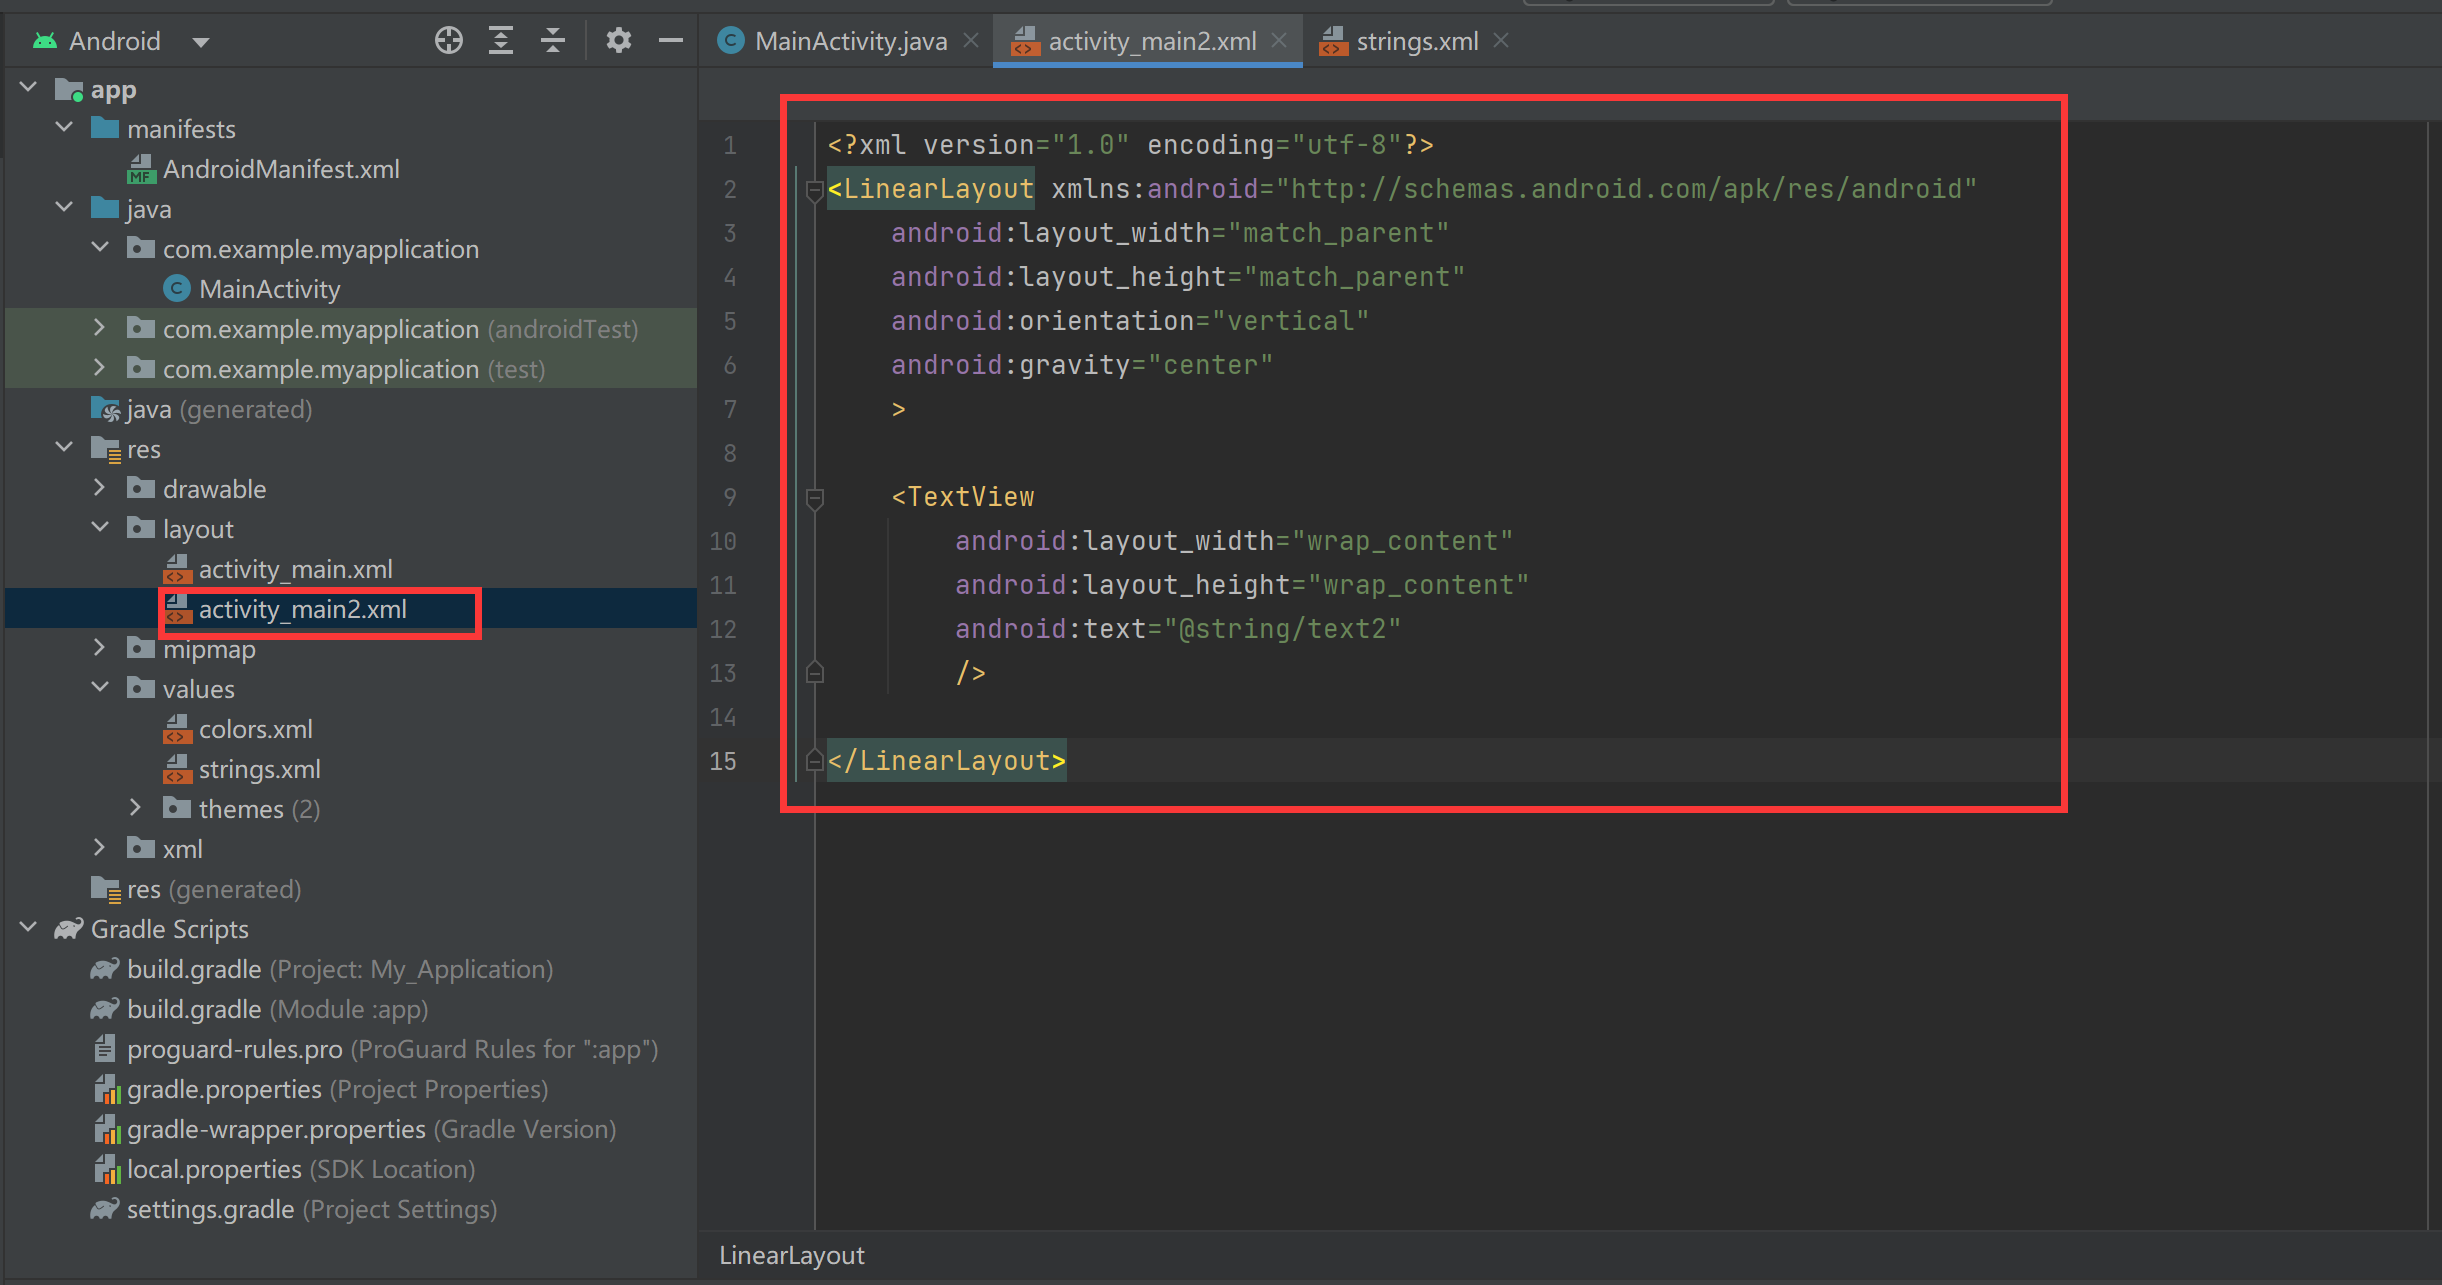Open project view settings gear
This screenshot has width=2442, height=1285.
coord(619,41)
